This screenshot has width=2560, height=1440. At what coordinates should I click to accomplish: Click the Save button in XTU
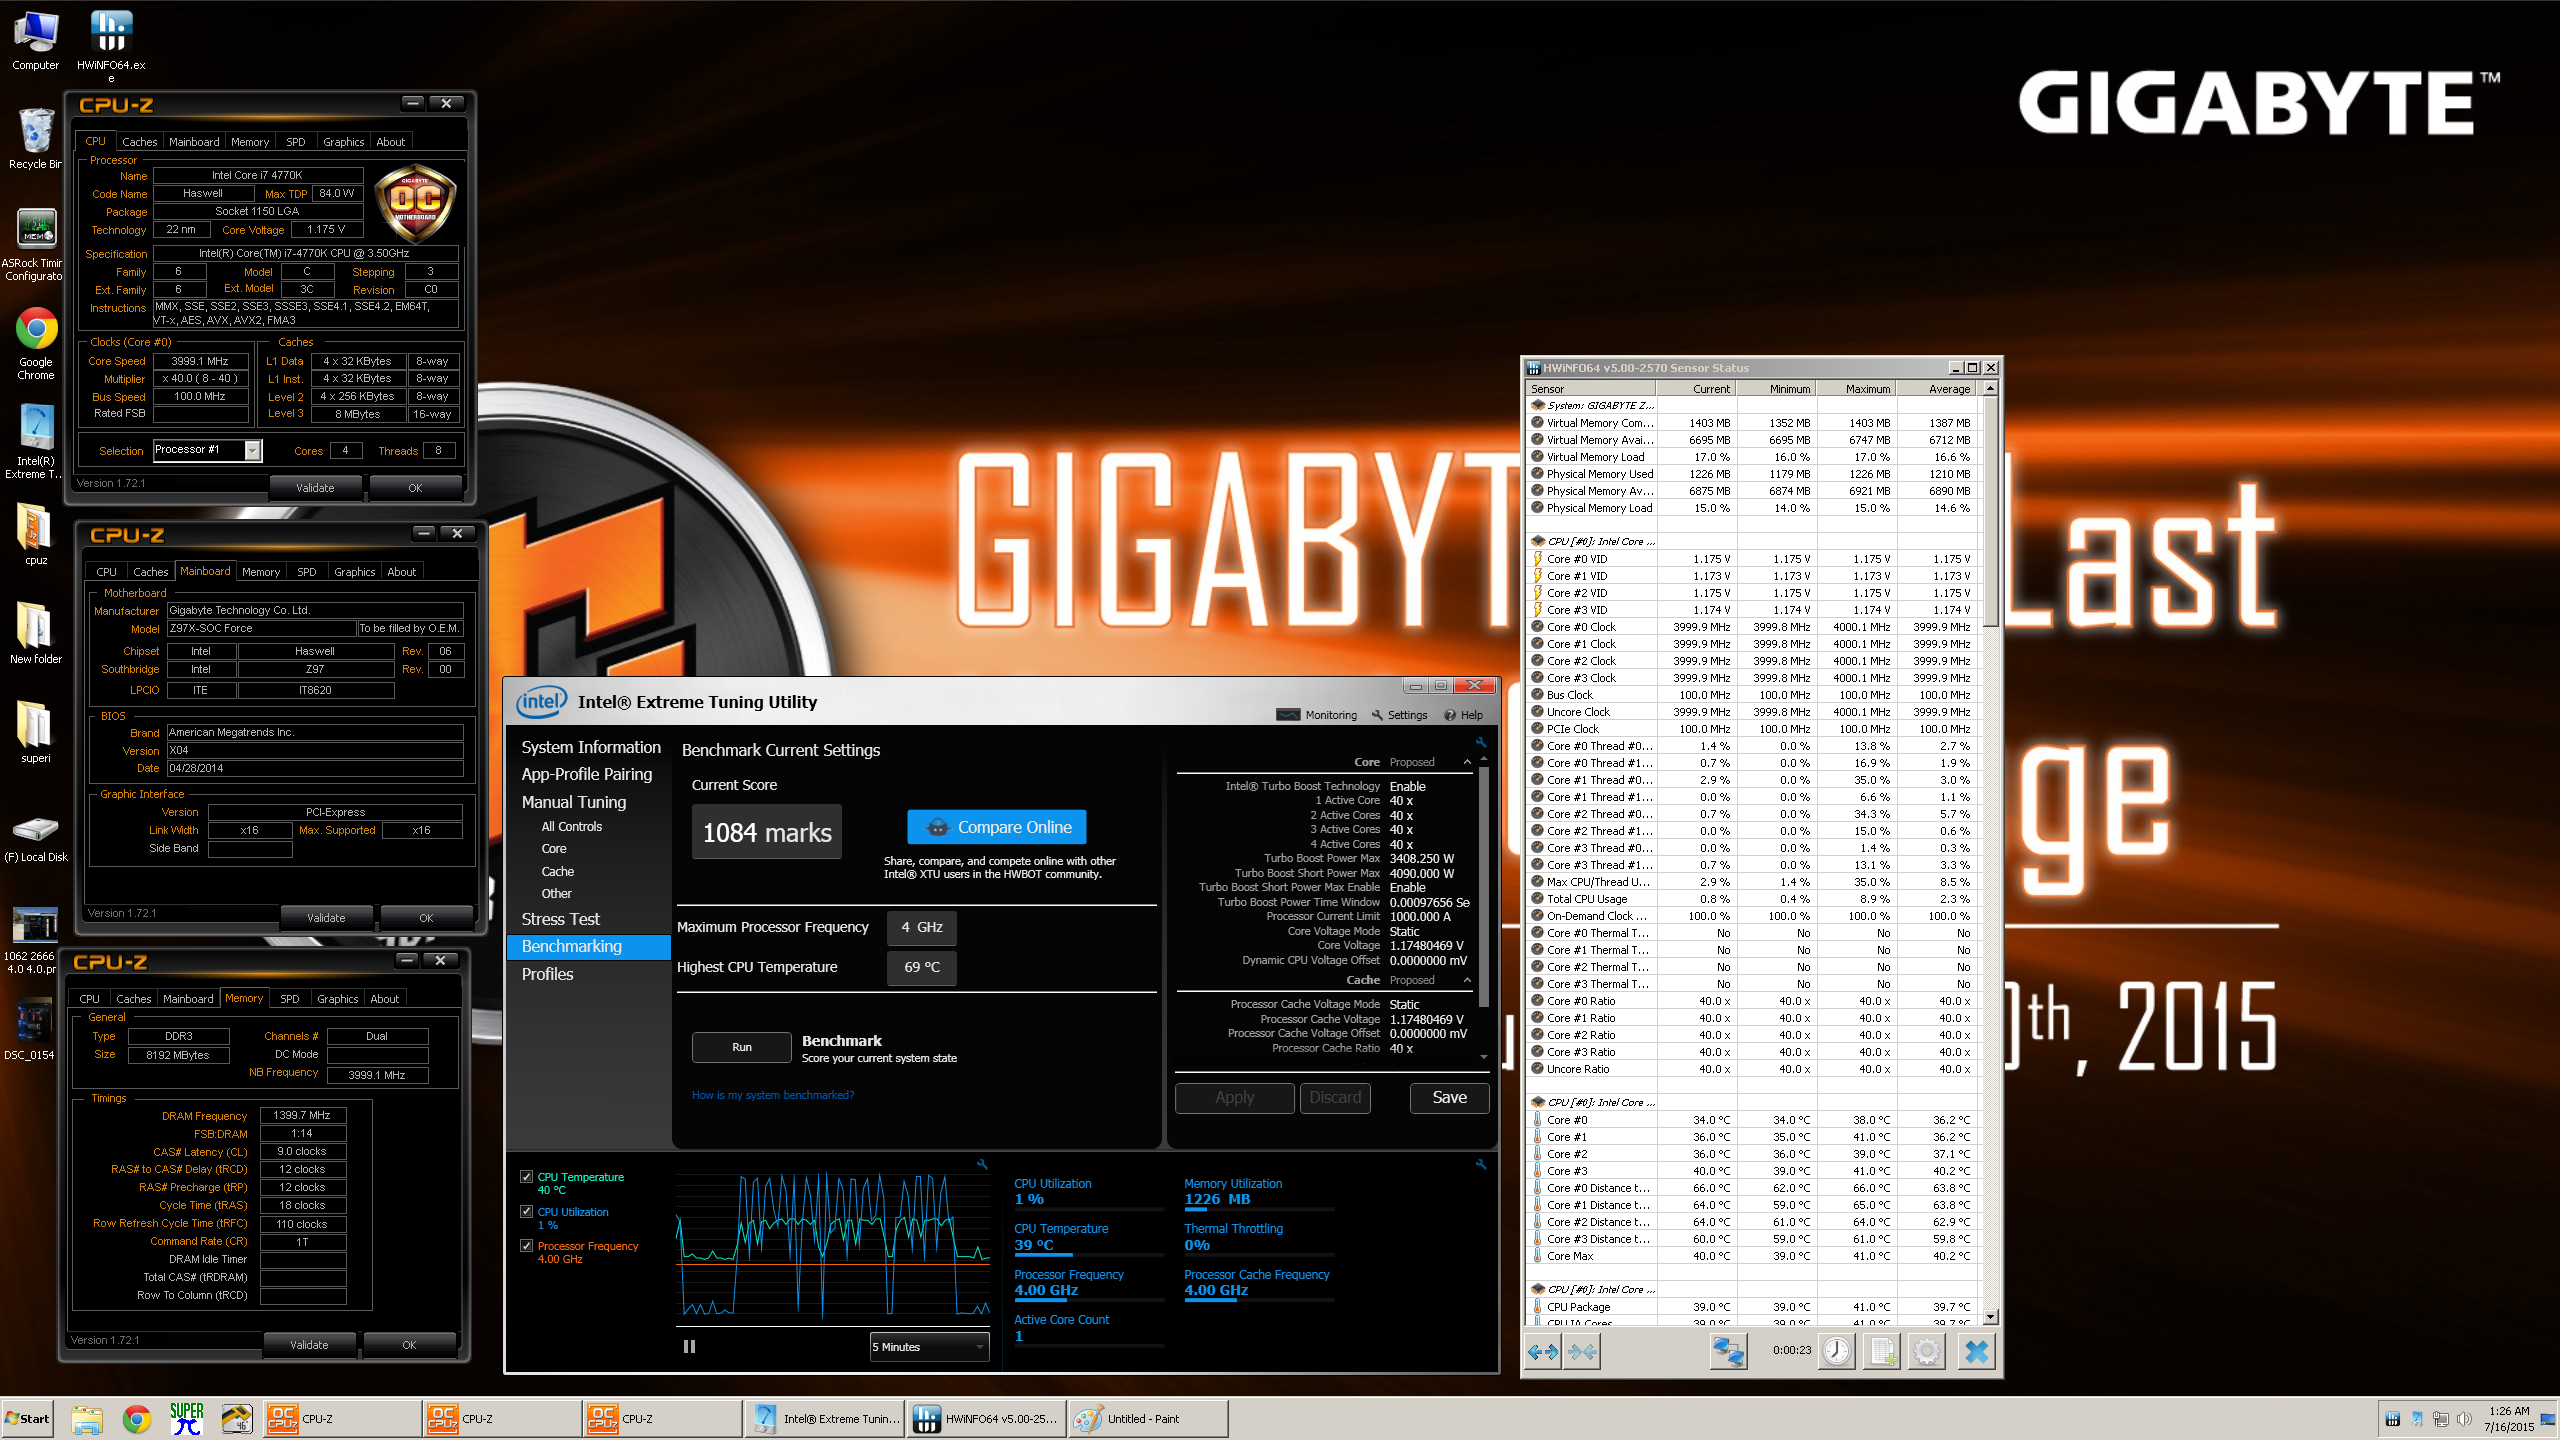coord(1449,1097)
